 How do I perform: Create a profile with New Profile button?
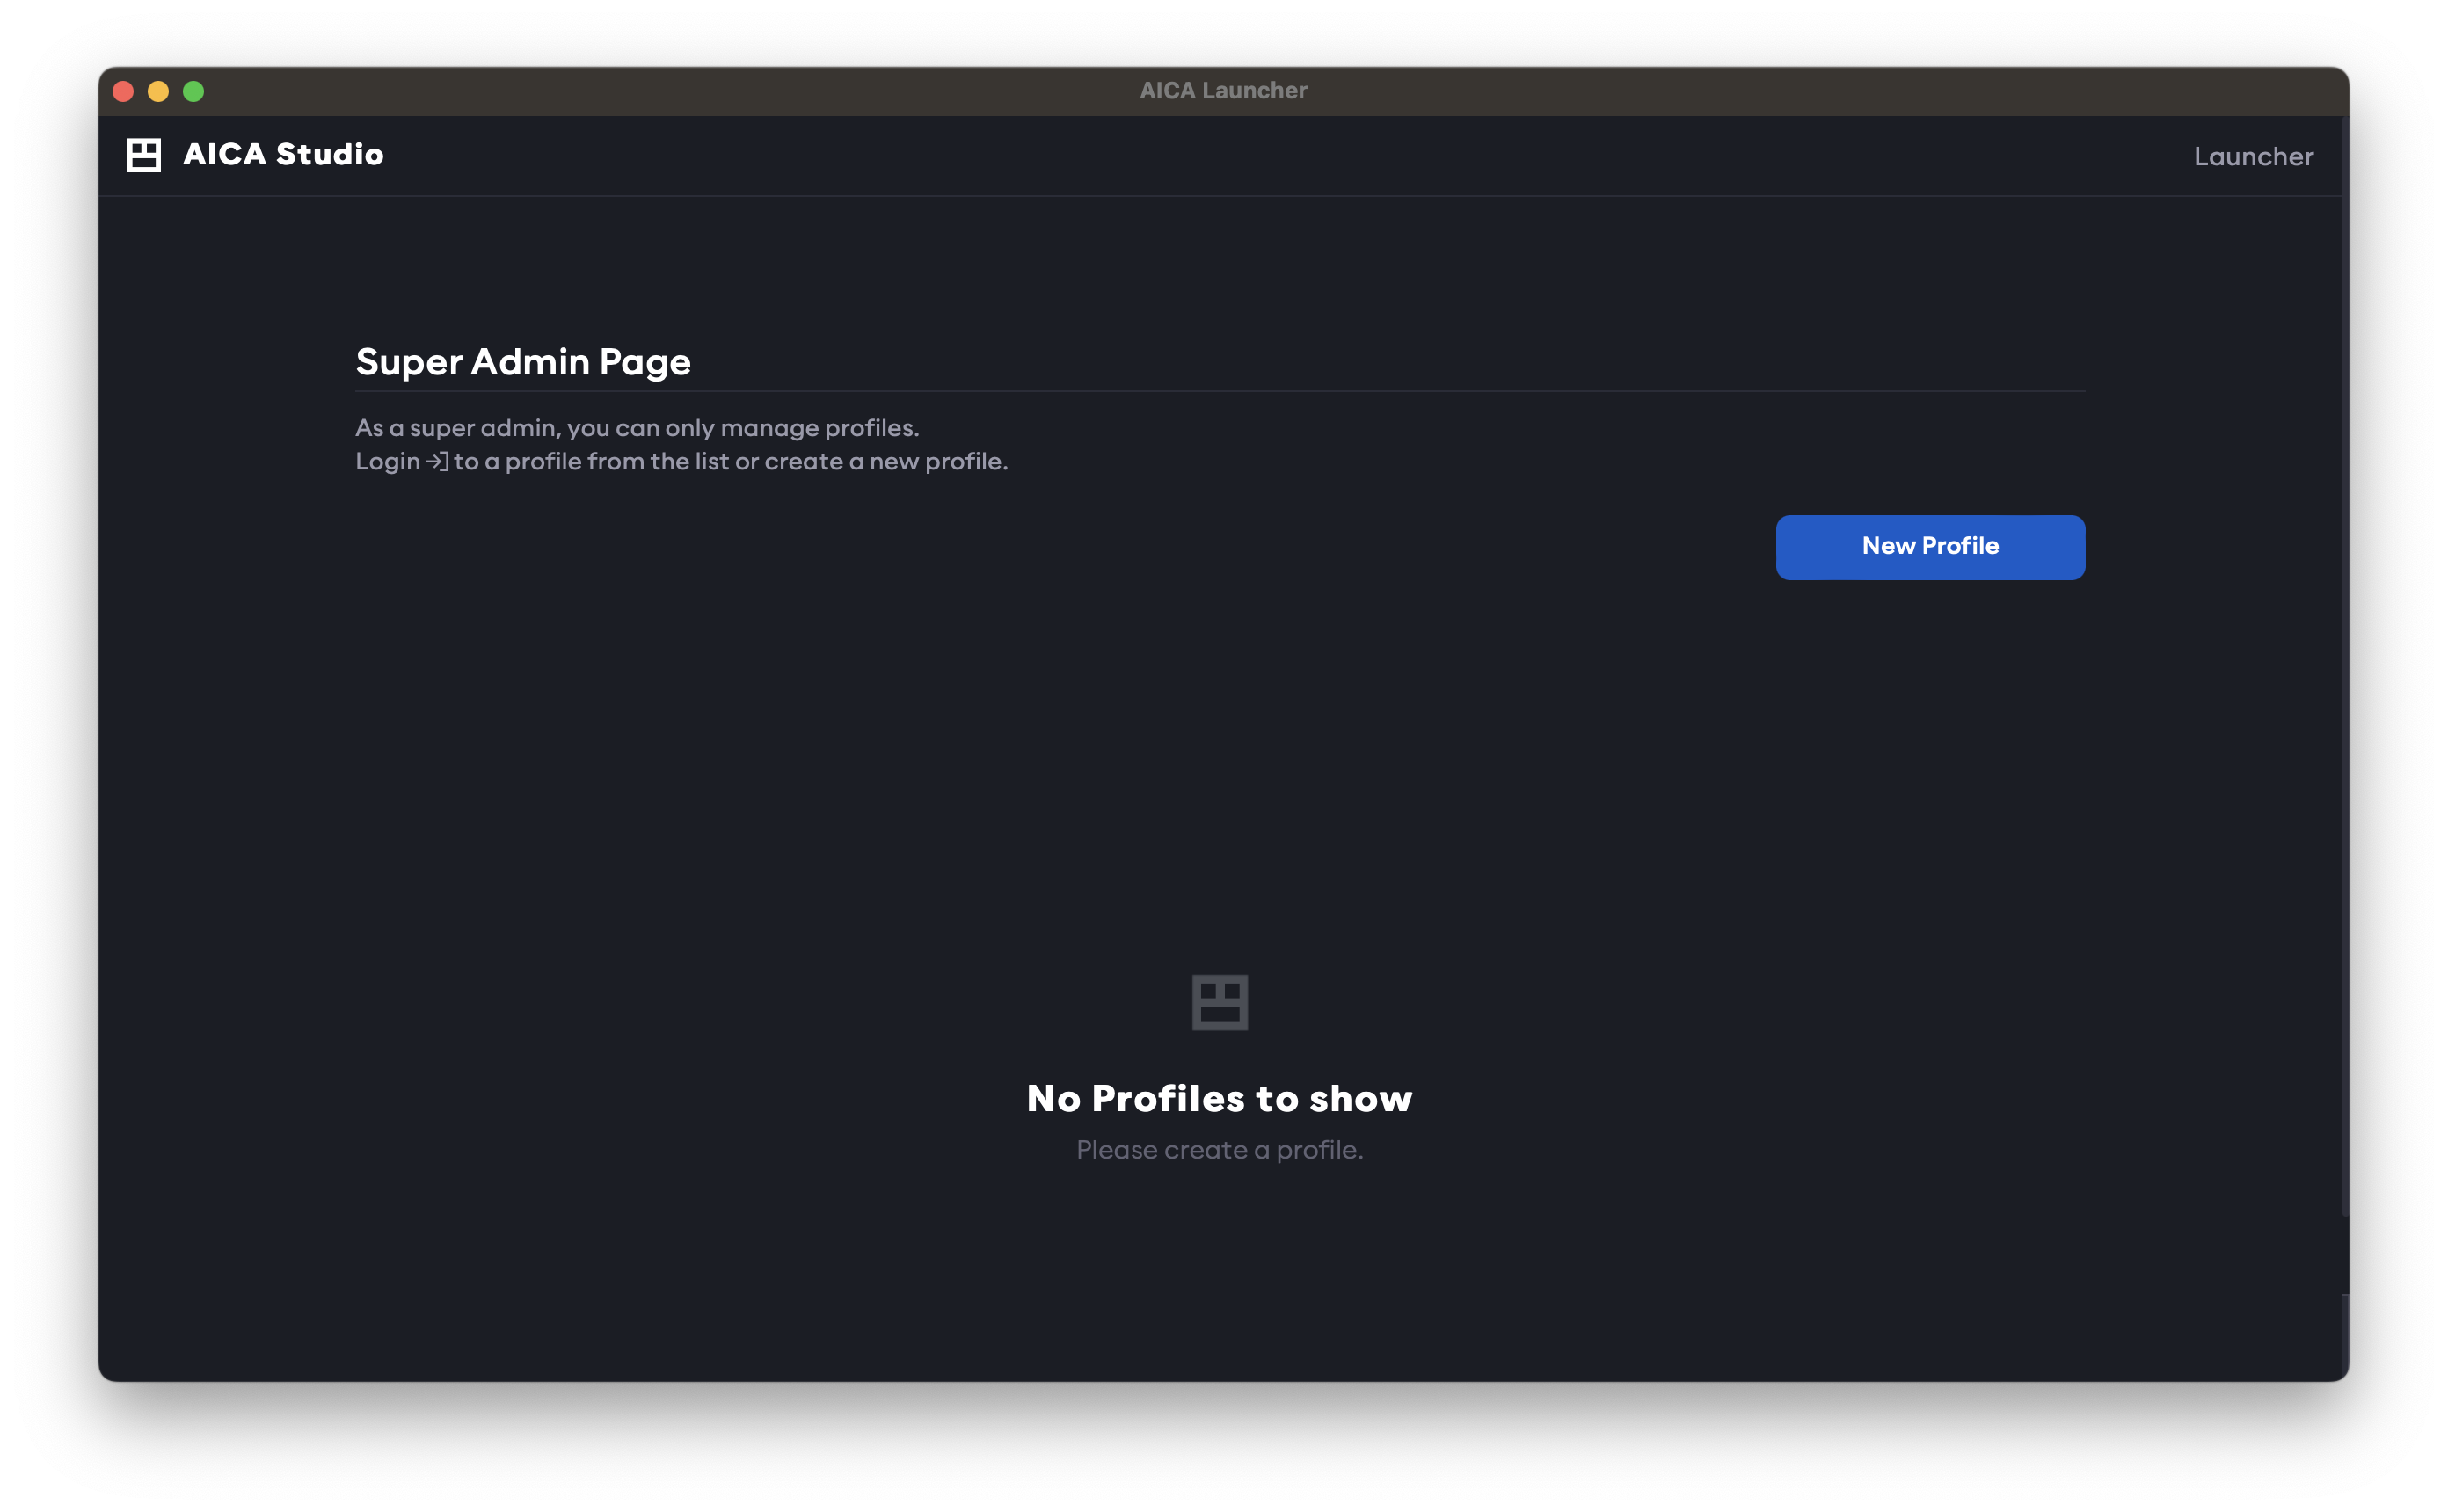coord(1929,547)
